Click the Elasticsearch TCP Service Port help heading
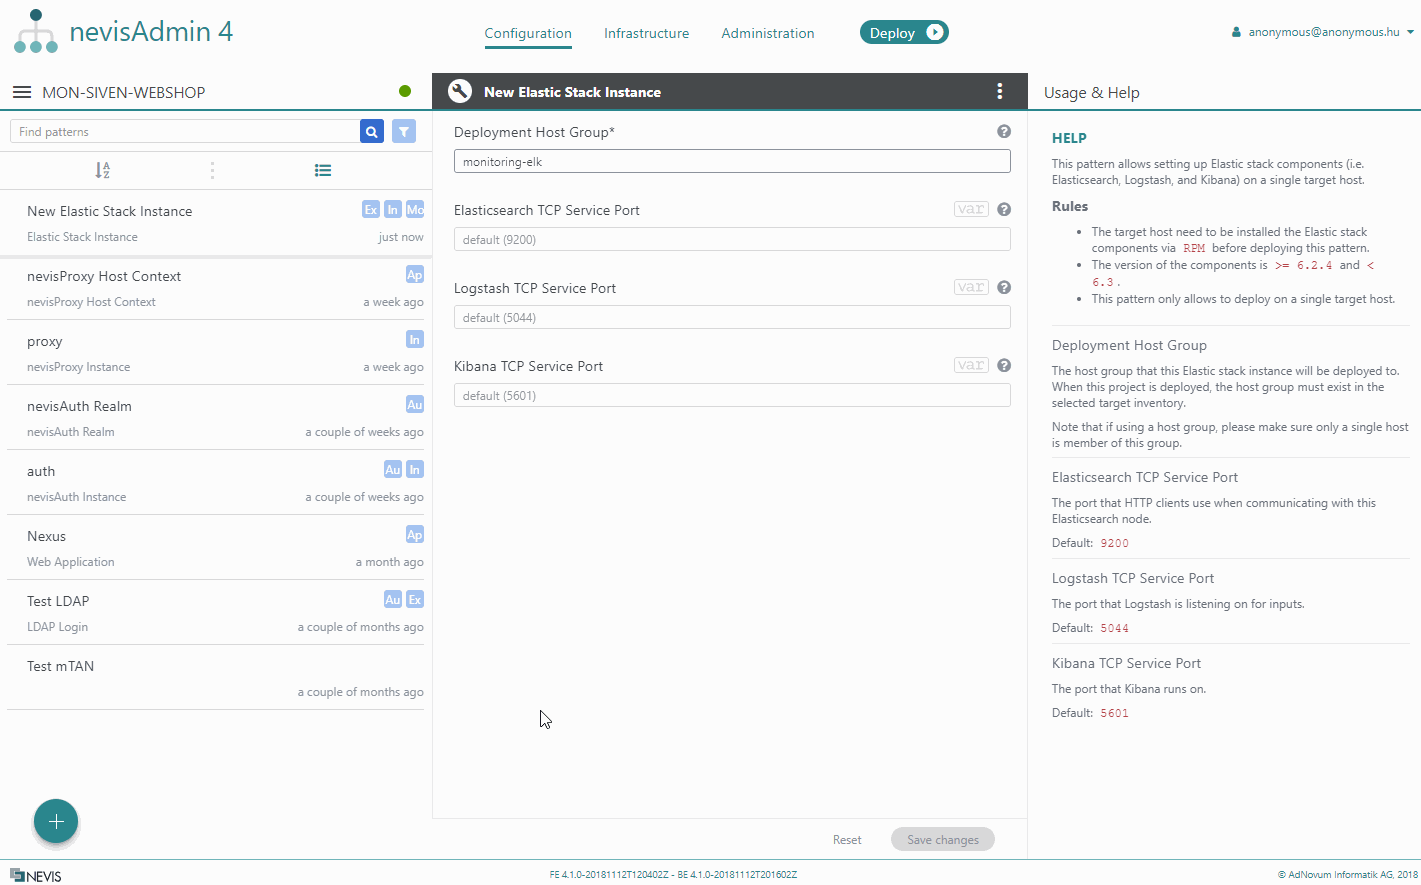This screenshot has width=1421, height=885. pos(1145,477)
